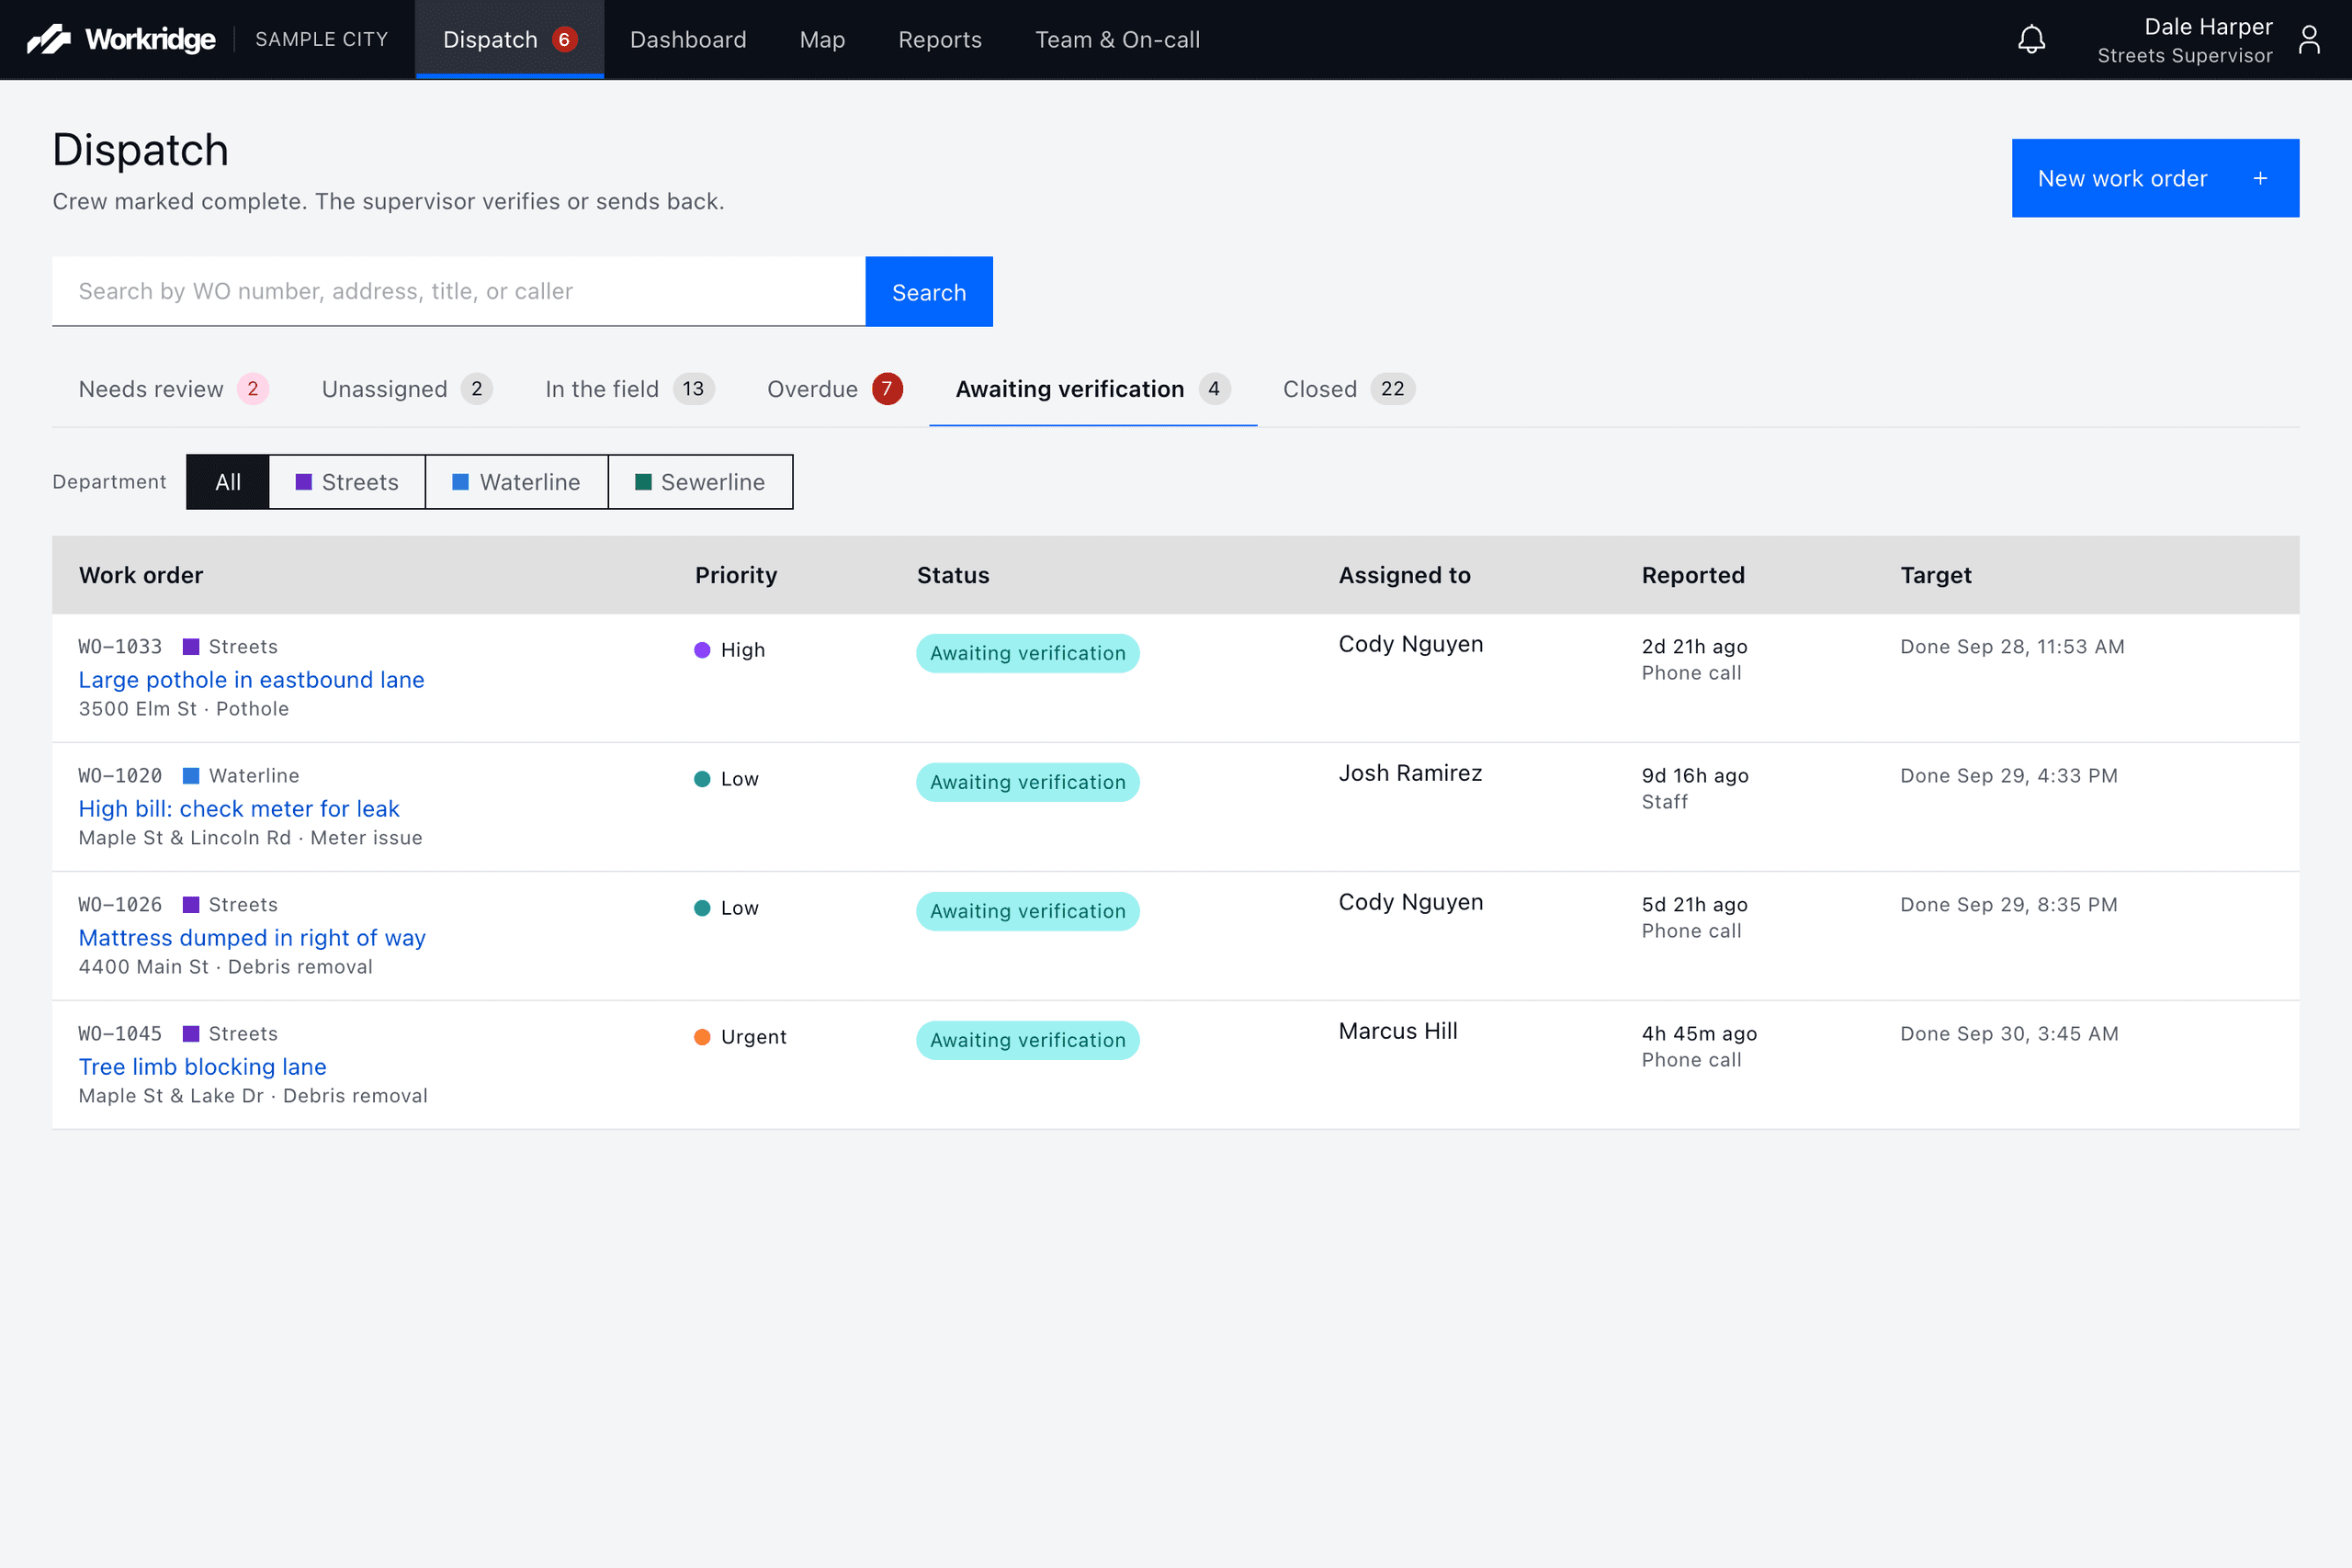
Task: Click the Workridge logo
Action: (121, 39)
